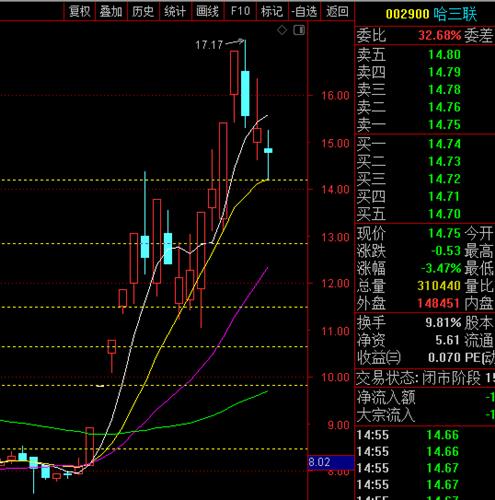Click the 大宗流入 row label
Image resolution: width=495 pixels, height=500 pixels.
[386, 415]
